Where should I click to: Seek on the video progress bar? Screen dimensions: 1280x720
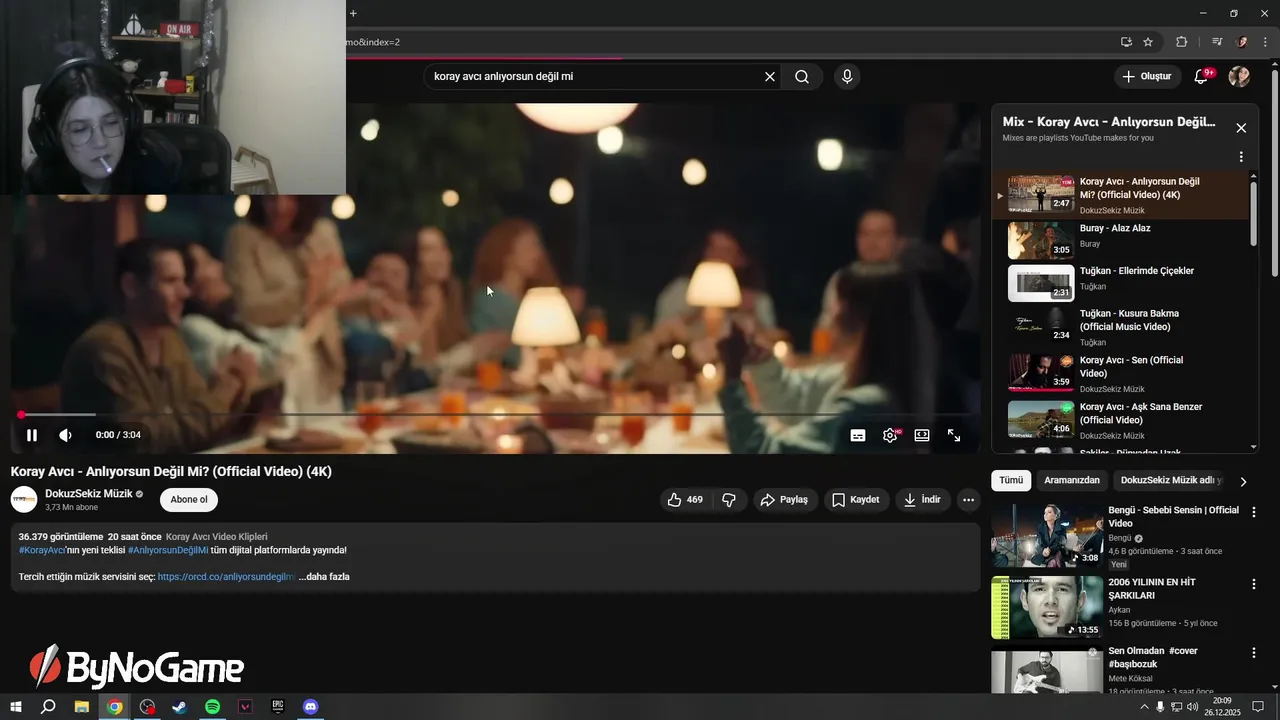pyautogui.click(x=495, y=414)
